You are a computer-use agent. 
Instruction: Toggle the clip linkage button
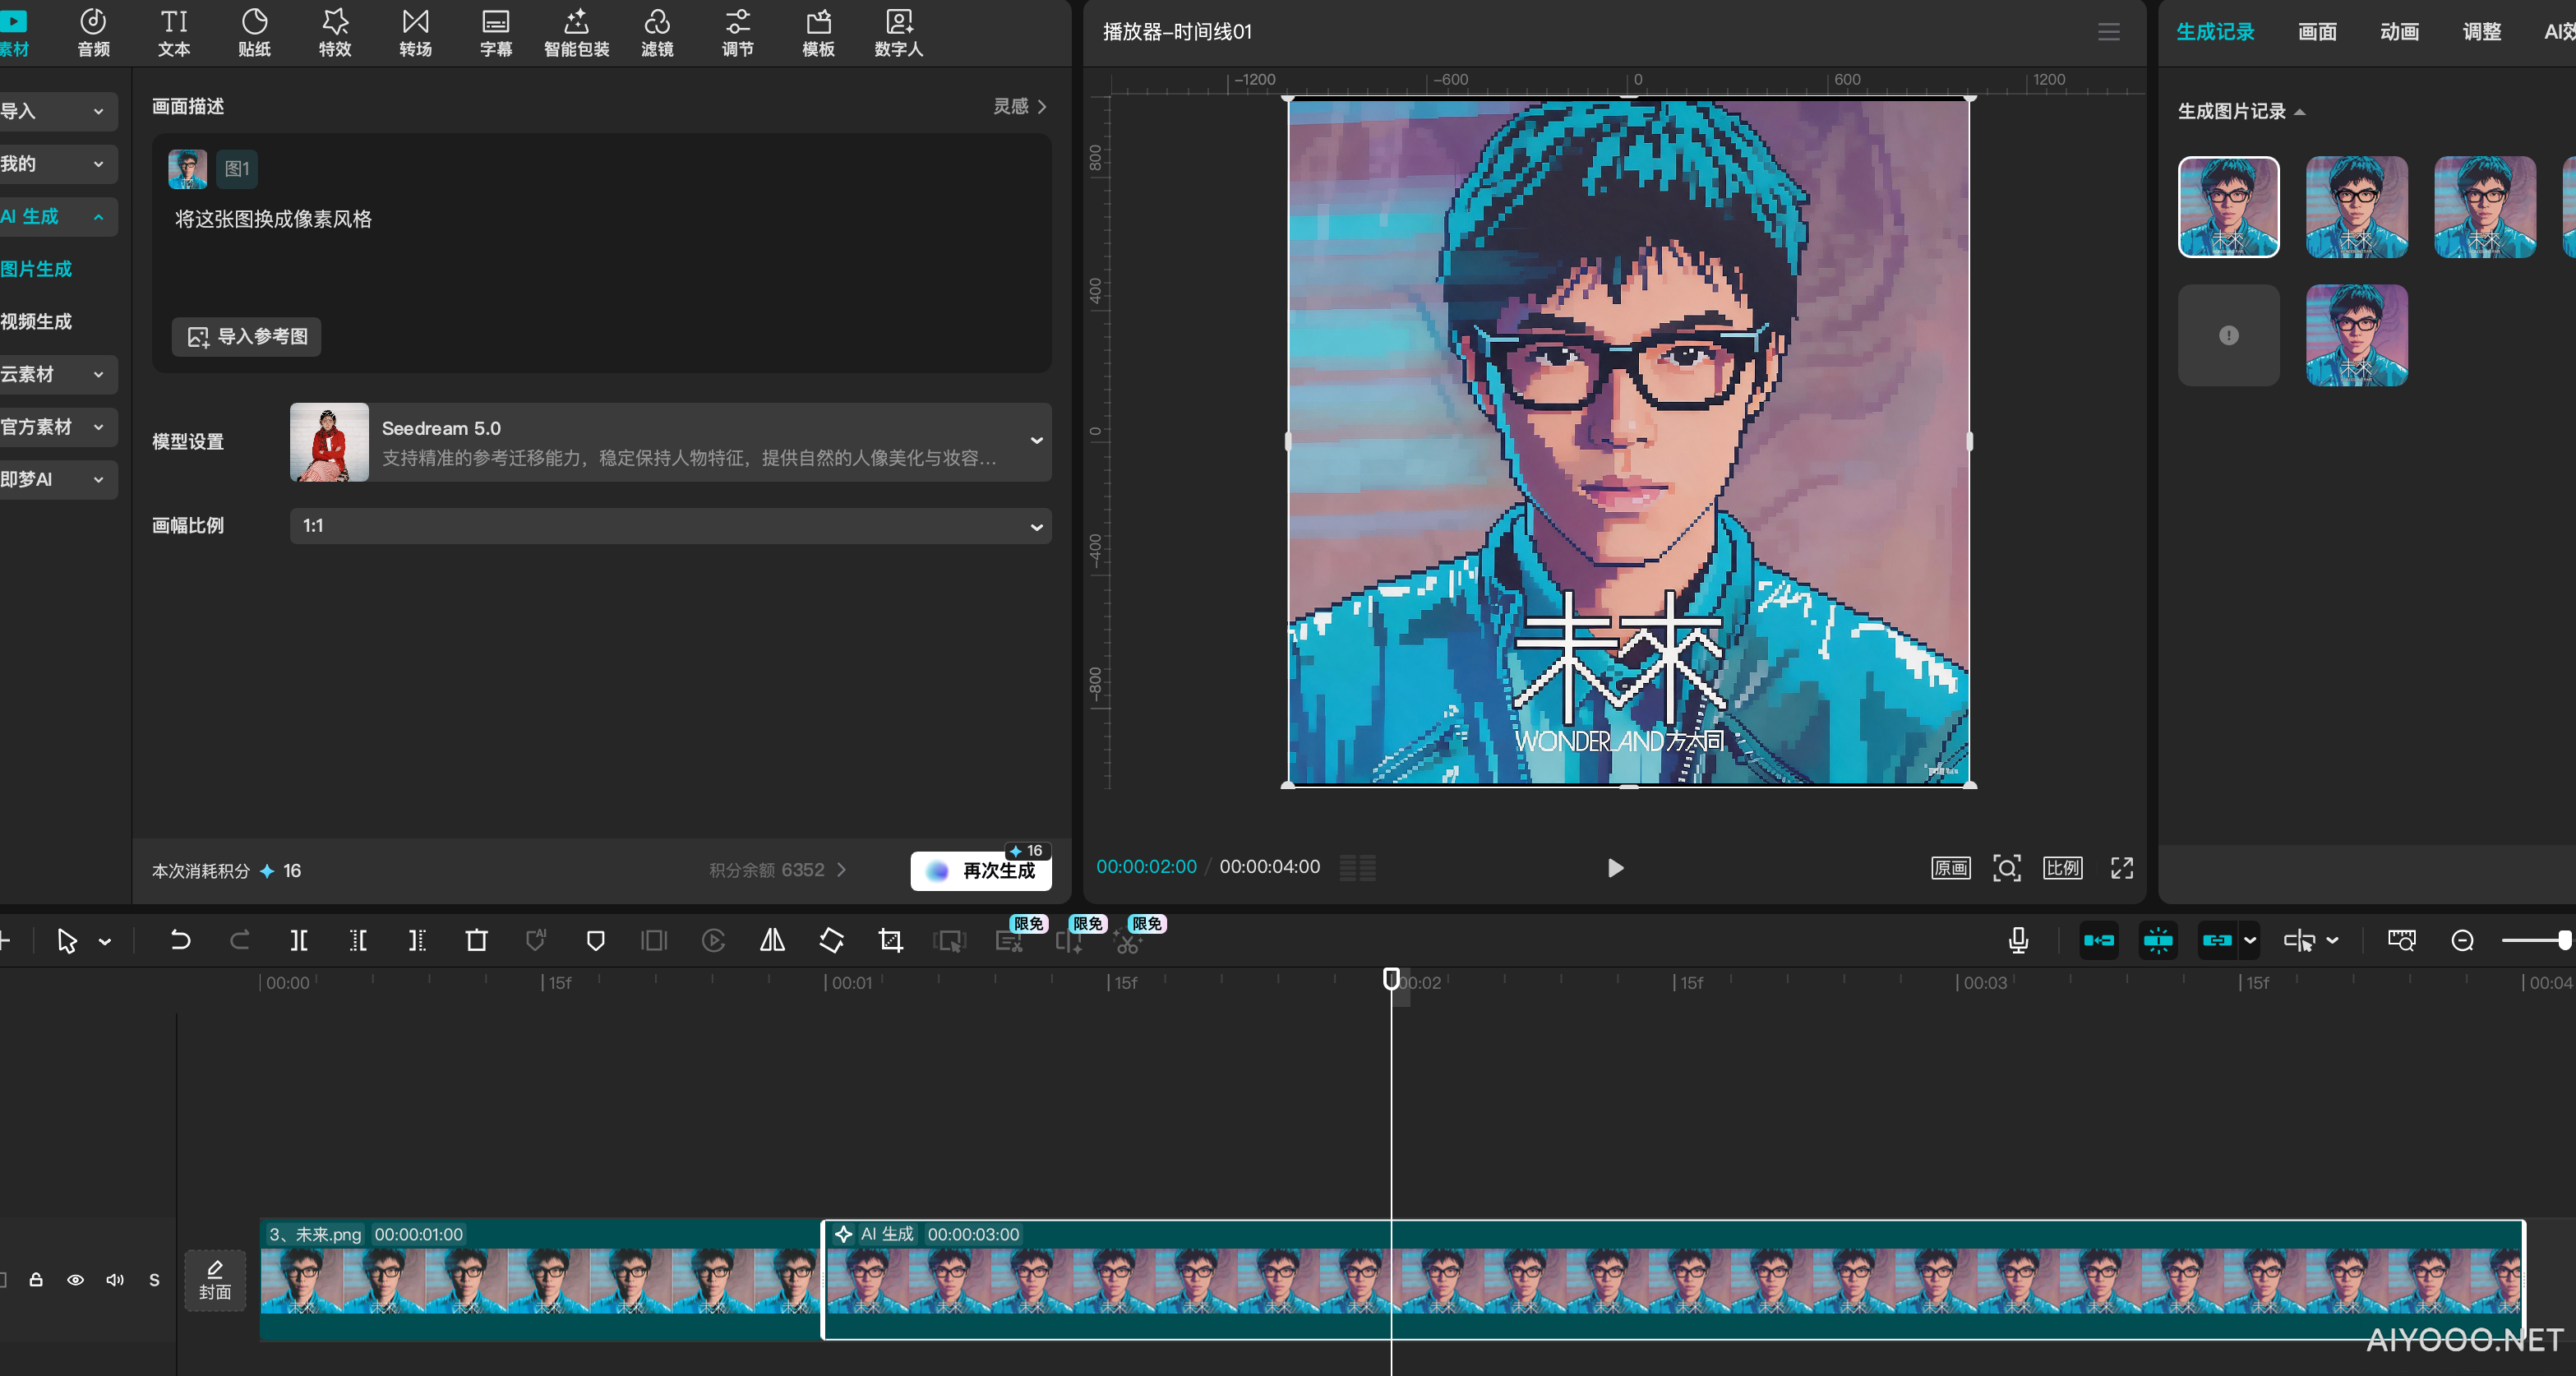click(x=2217, y=940)
